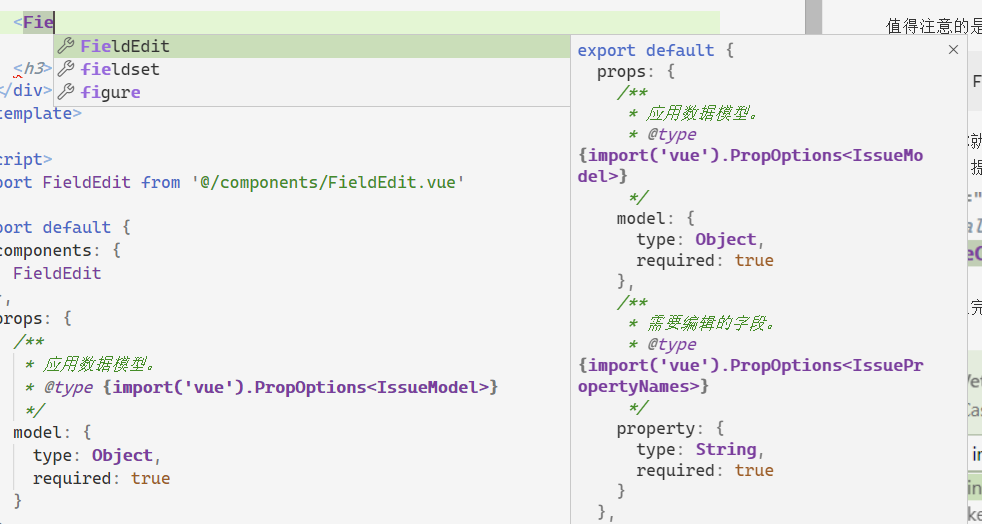
Task: Click the wrench icon beside fieldset suggestion
Action: [x=66, y=69]
